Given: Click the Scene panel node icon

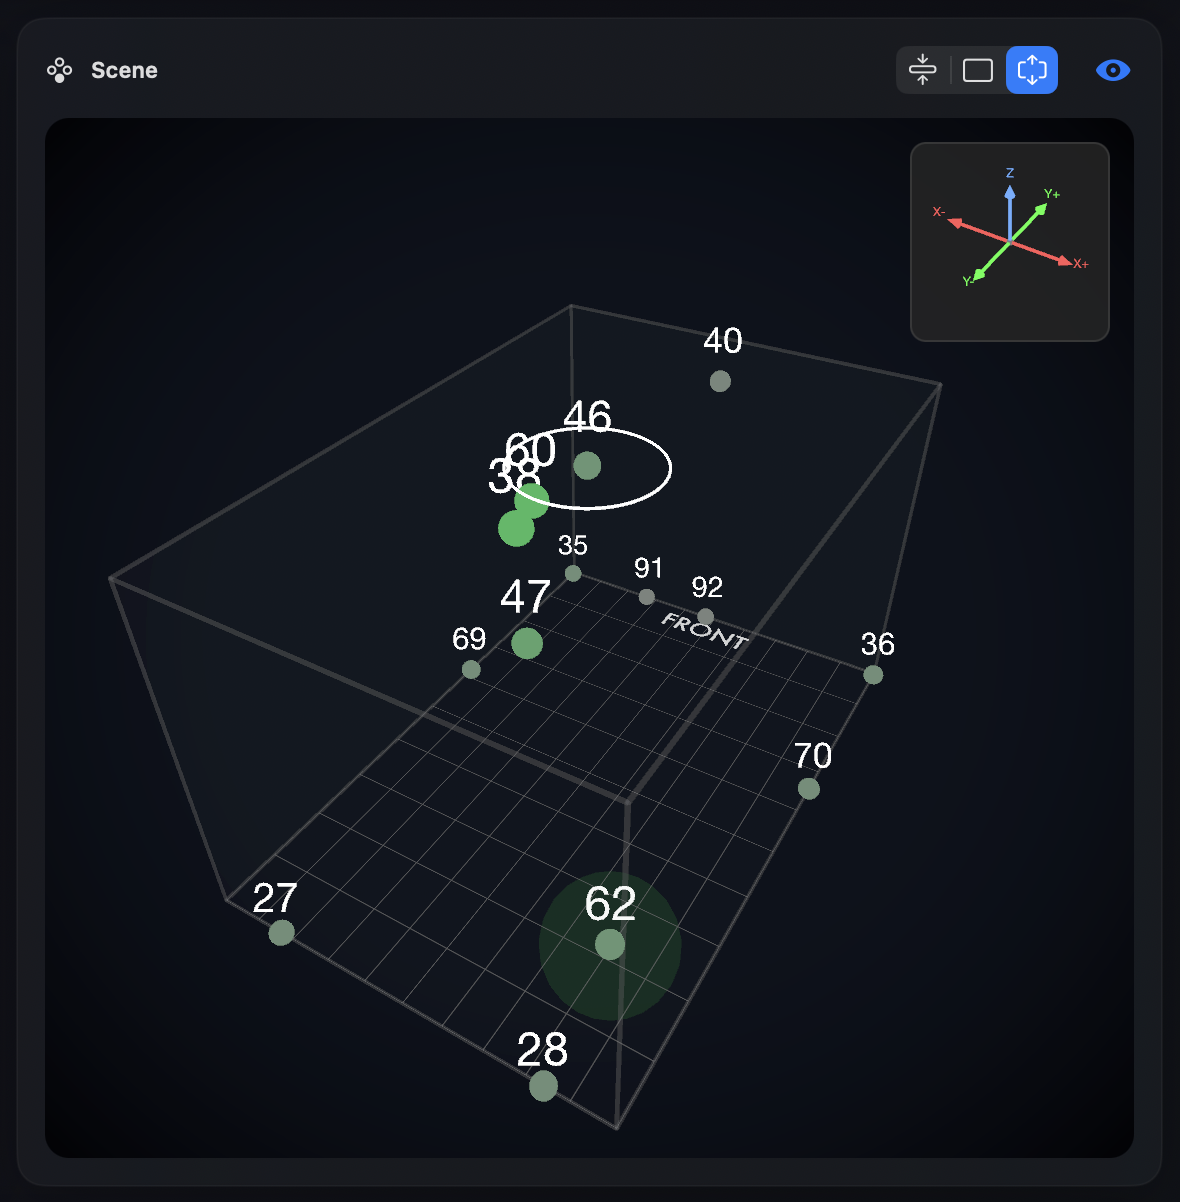Looking at the screenshot, I should [60, 70].
